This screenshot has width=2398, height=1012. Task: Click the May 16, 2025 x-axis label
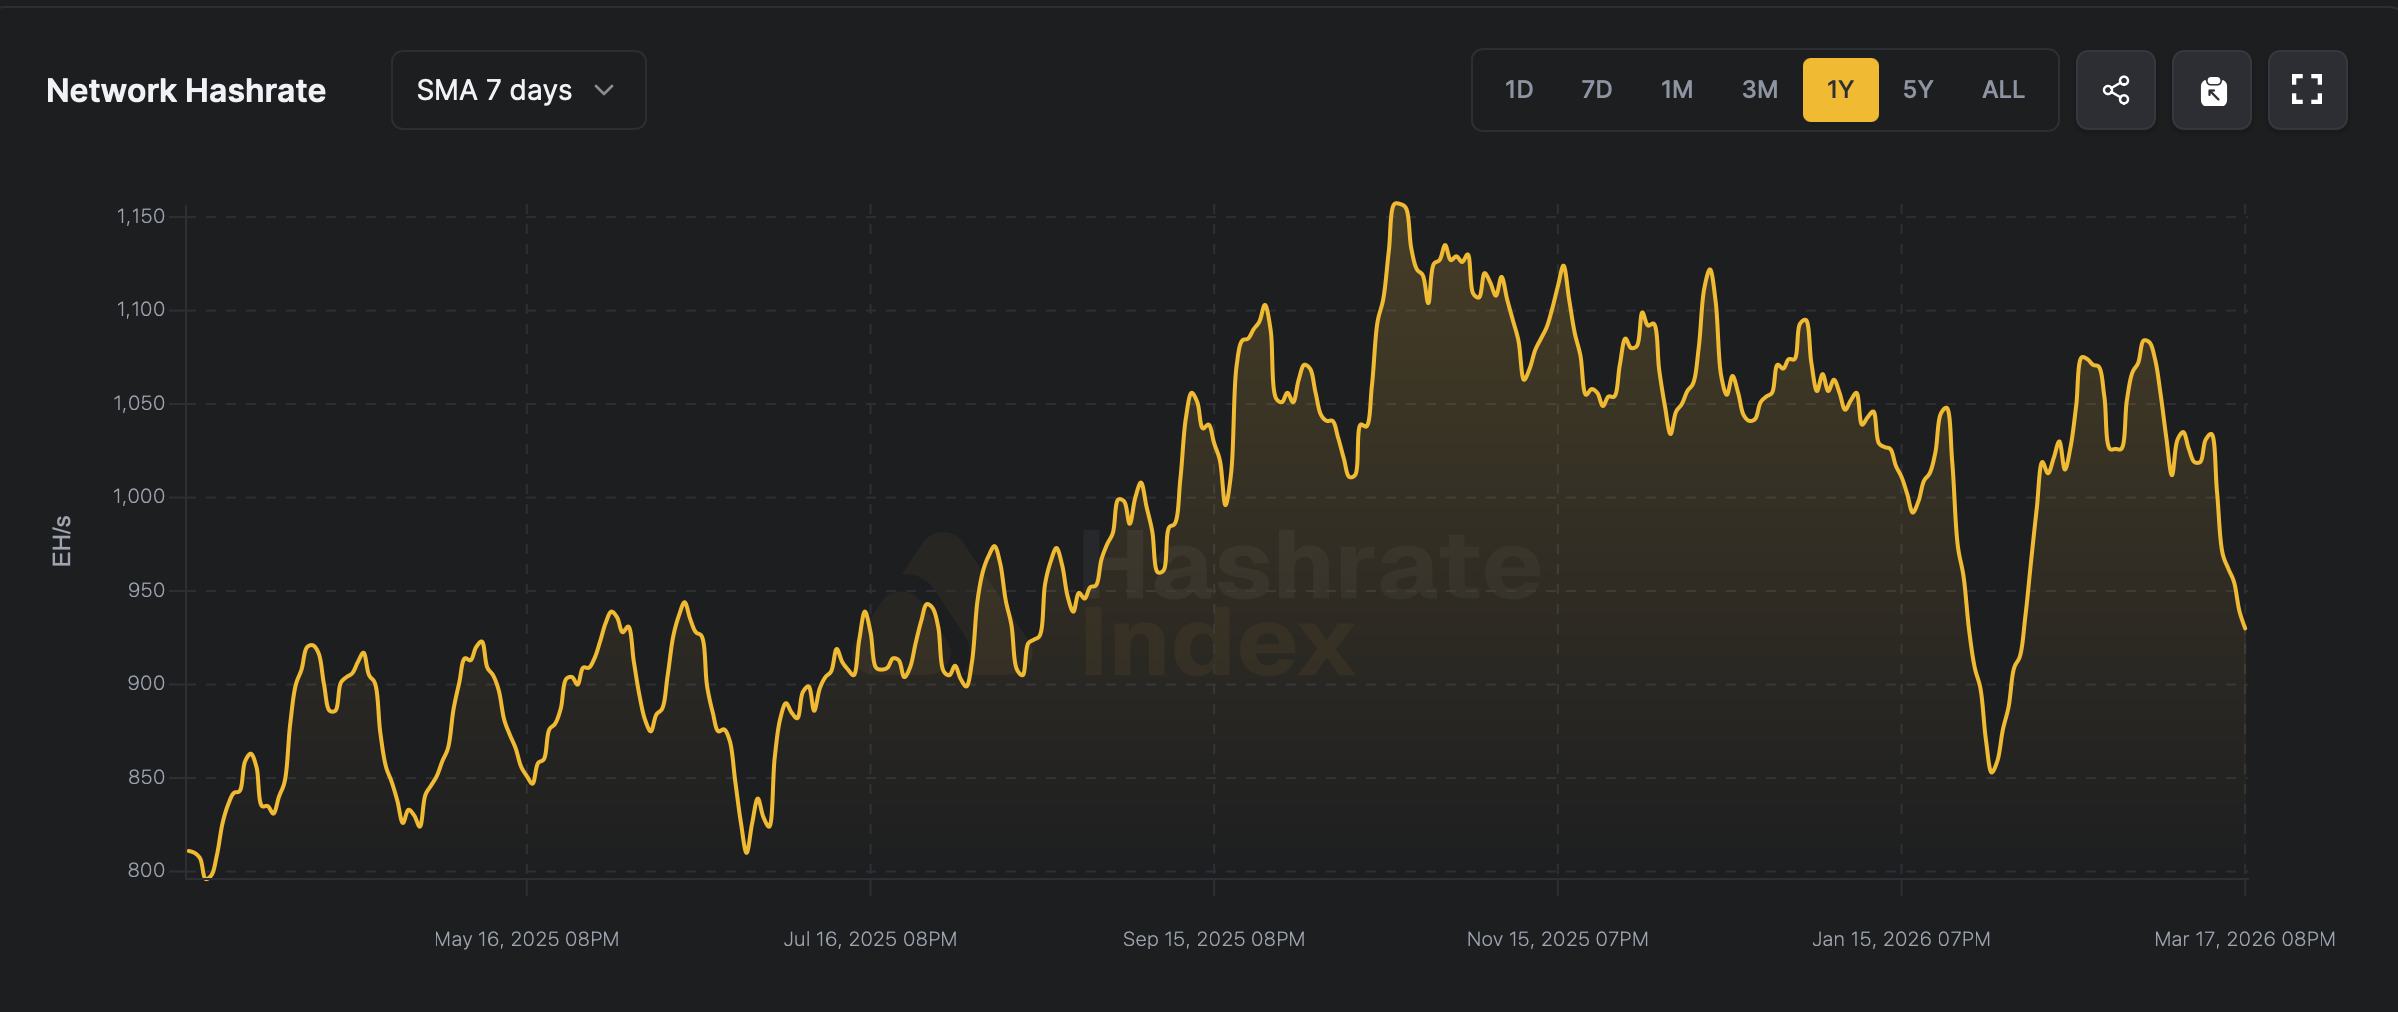(x=526, y=939)
